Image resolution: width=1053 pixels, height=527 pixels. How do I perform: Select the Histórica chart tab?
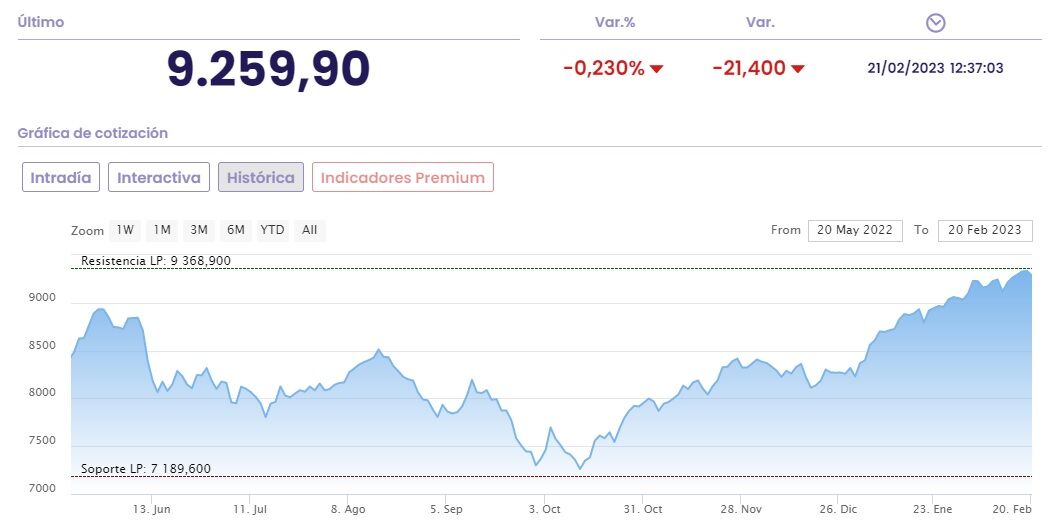point(261,178)
